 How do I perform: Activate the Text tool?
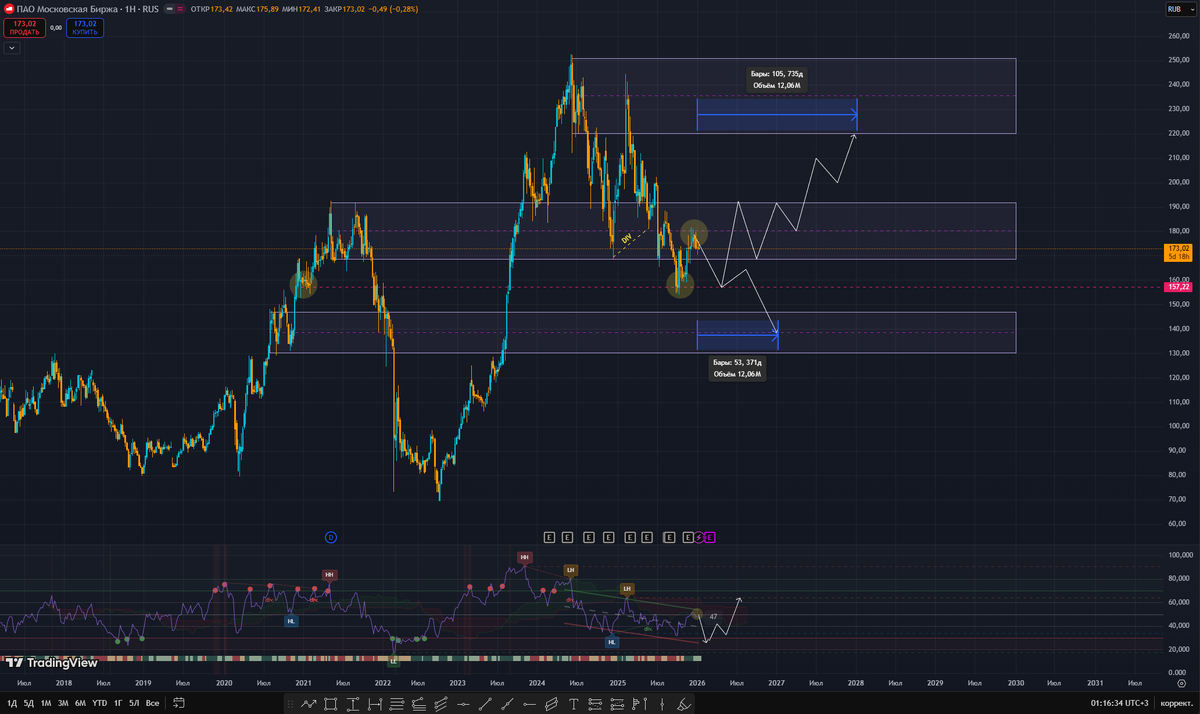(x=573, y=704)
